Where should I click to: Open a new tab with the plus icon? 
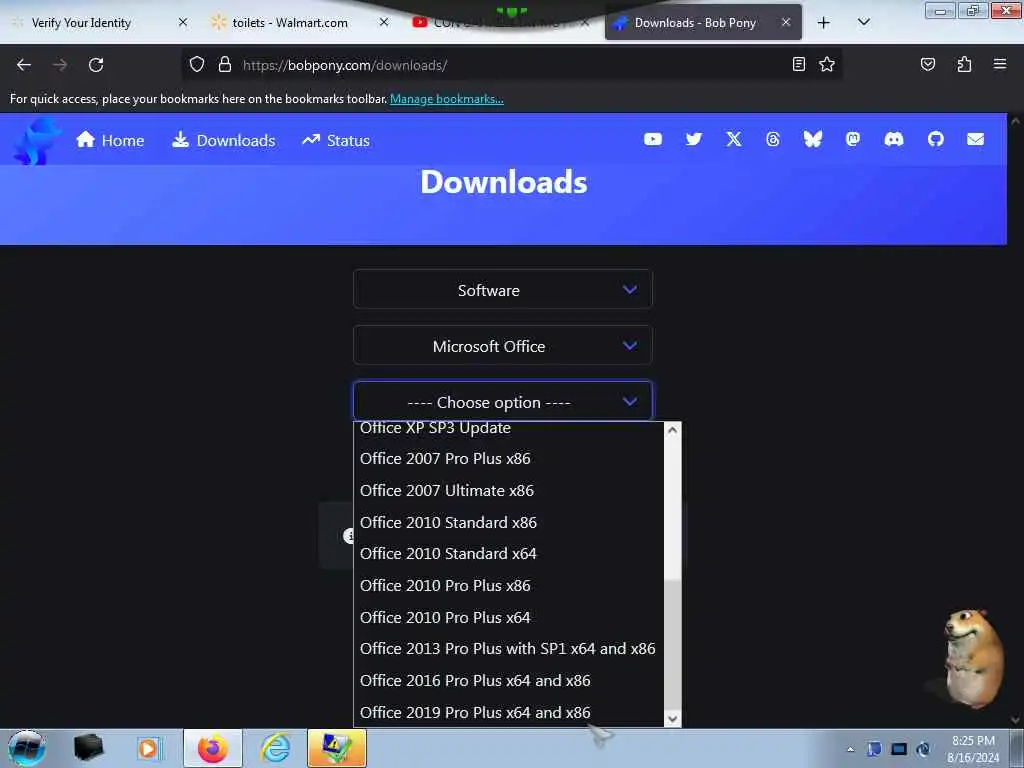pos(824,23)
